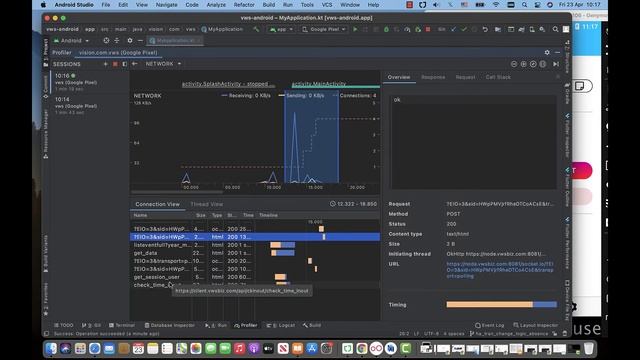Switch to the Call Stack tab

498,77
